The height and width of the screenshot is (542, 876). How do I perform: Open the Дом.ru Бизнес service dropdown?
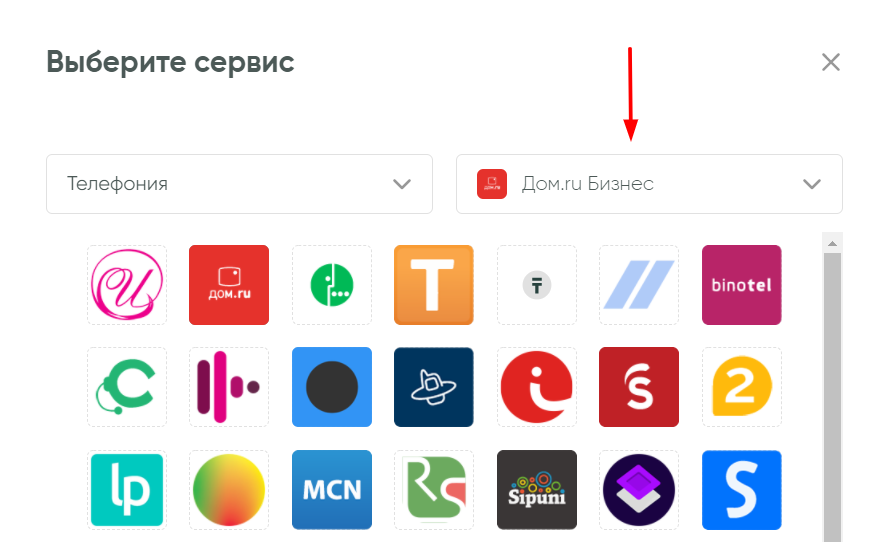(x=649, y=184)
